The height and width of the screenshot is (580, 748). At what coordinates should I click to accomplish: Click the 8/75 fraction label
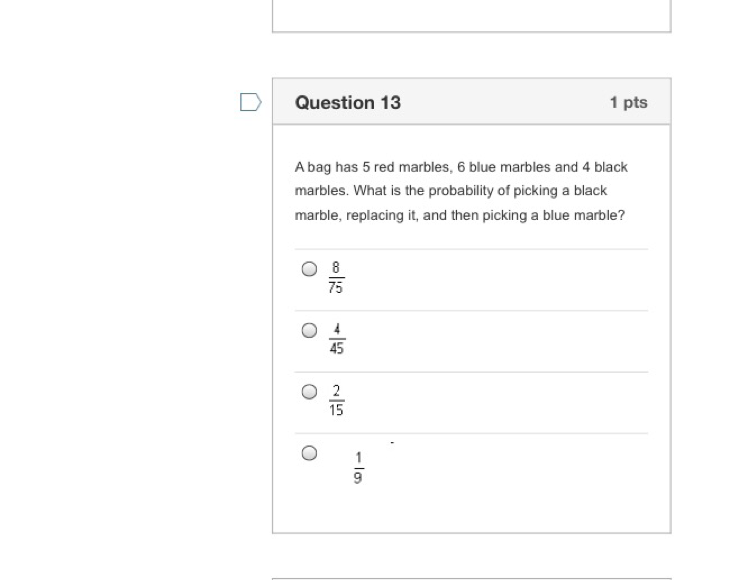click(x=337, y=278)
